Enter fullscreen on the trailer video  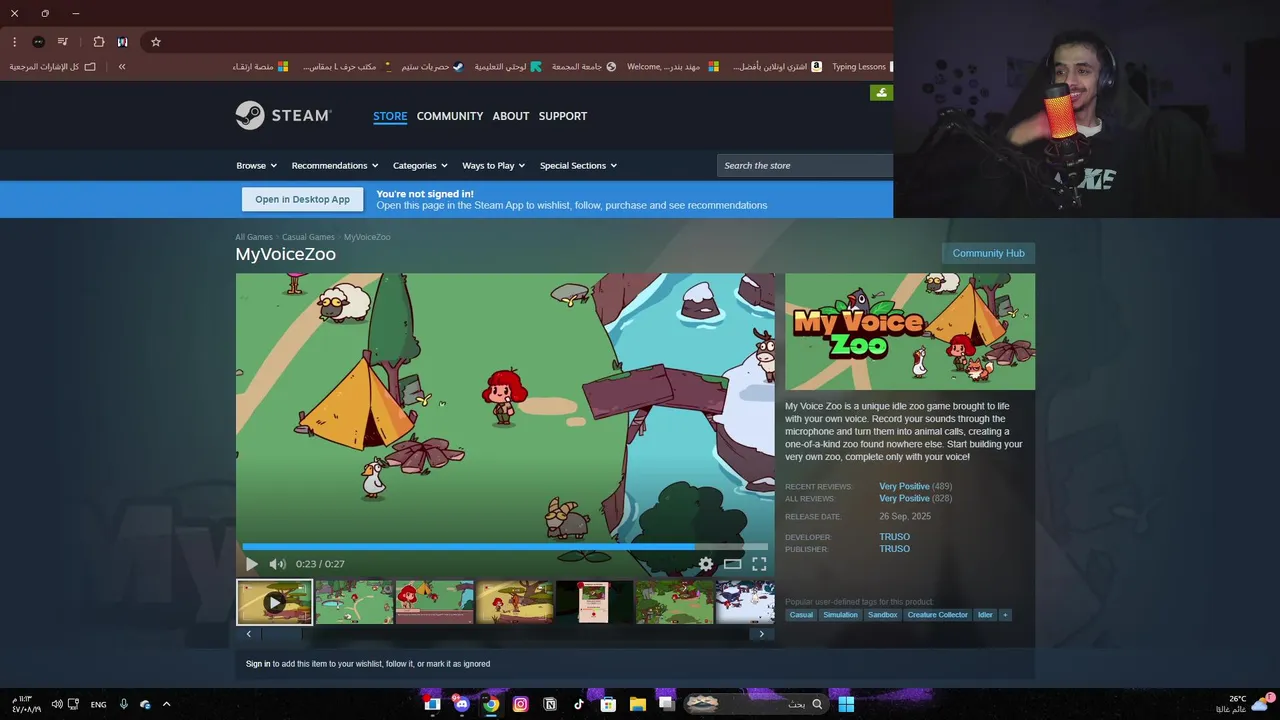point(759,564)
